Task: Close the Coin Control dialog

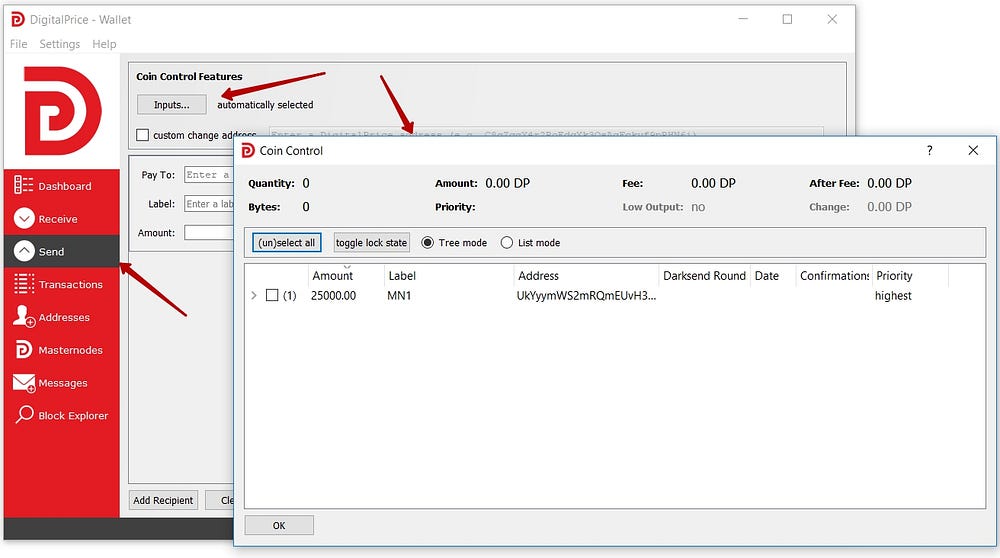Action: (x=973, y=151)
